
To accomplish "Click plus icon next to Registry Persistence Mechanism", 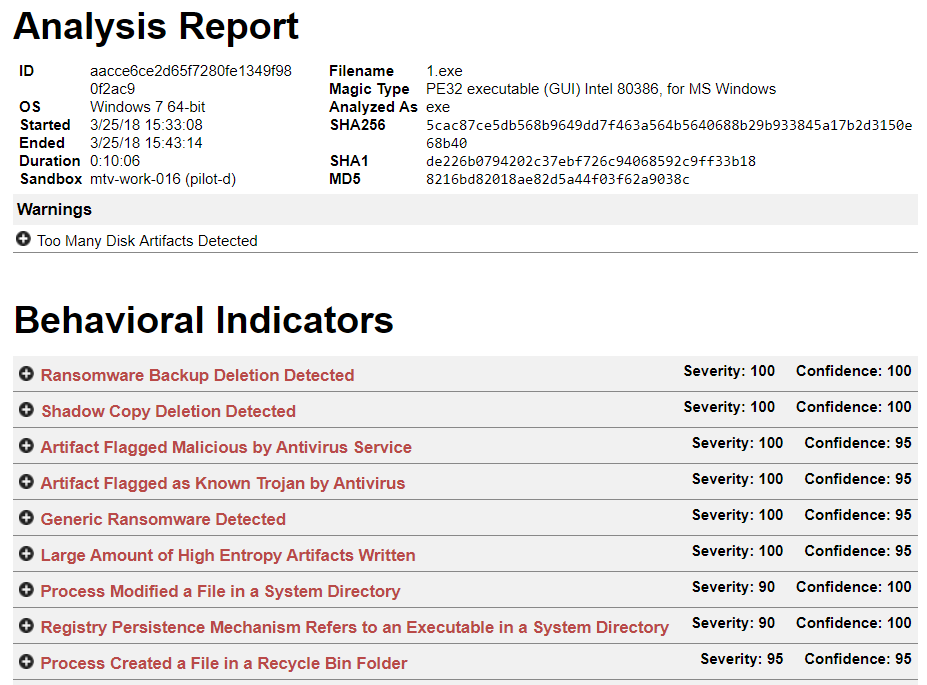I will [26, 627].
